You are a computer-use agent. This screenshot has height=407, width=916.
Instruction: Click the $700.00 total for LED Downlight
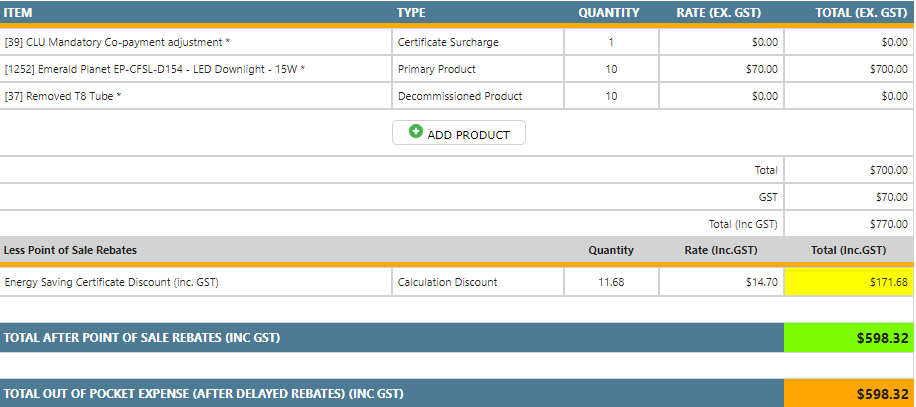[848, 69]
